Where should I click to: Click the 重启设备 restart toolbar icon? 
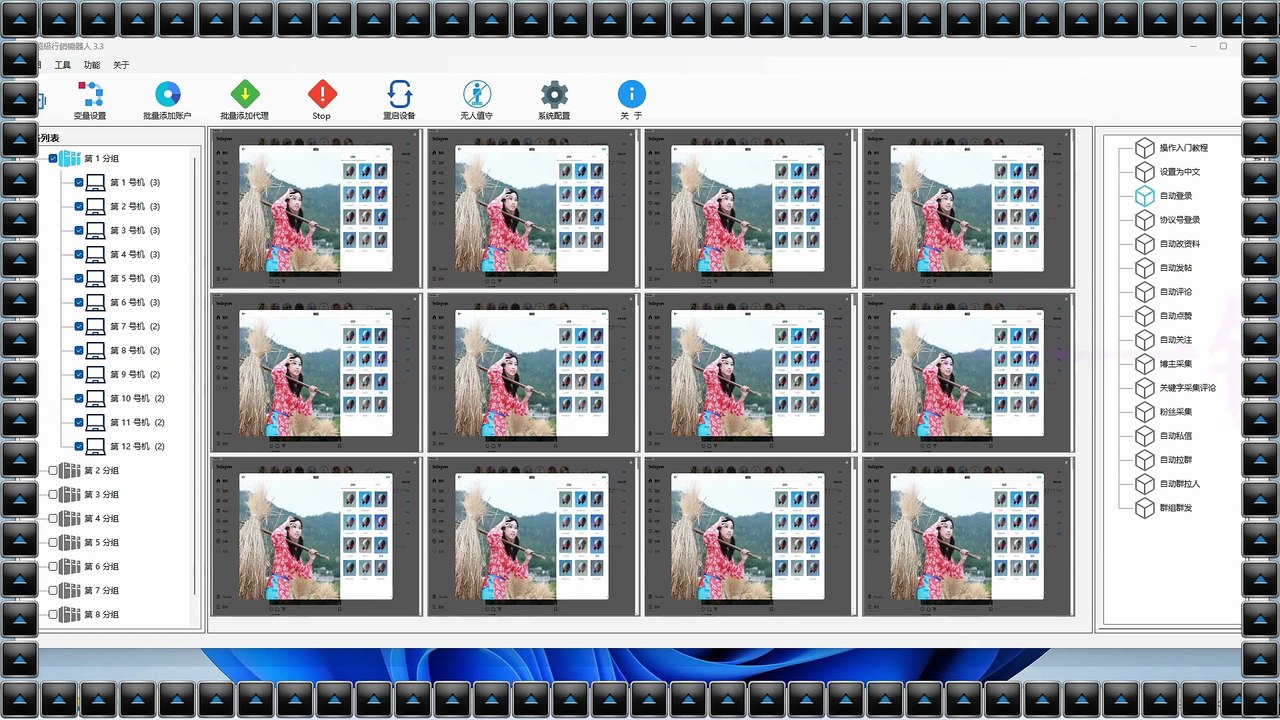399,95
